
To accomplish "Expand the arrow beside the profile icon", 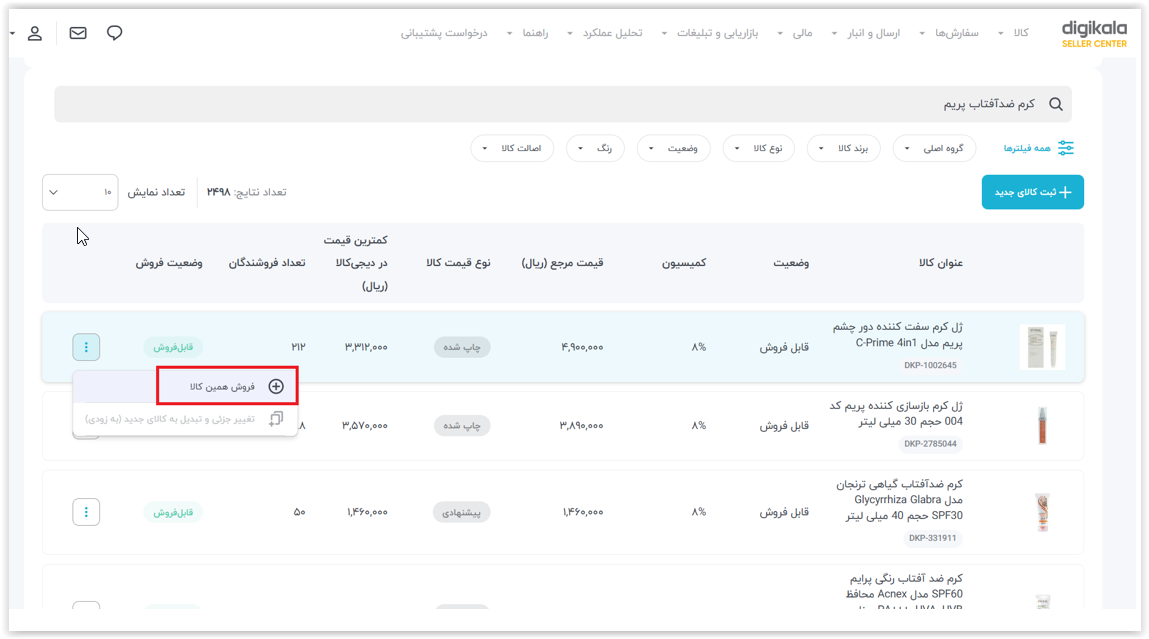I will click(12, 34).
